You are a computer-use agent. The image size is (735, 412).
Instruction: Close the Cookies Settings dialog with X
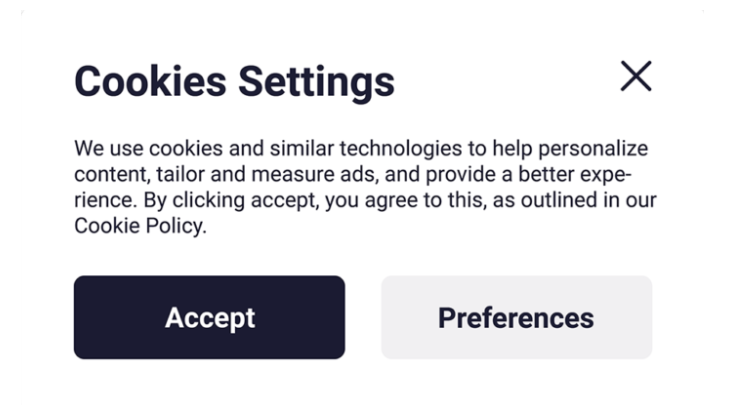[x=636, y=76]
